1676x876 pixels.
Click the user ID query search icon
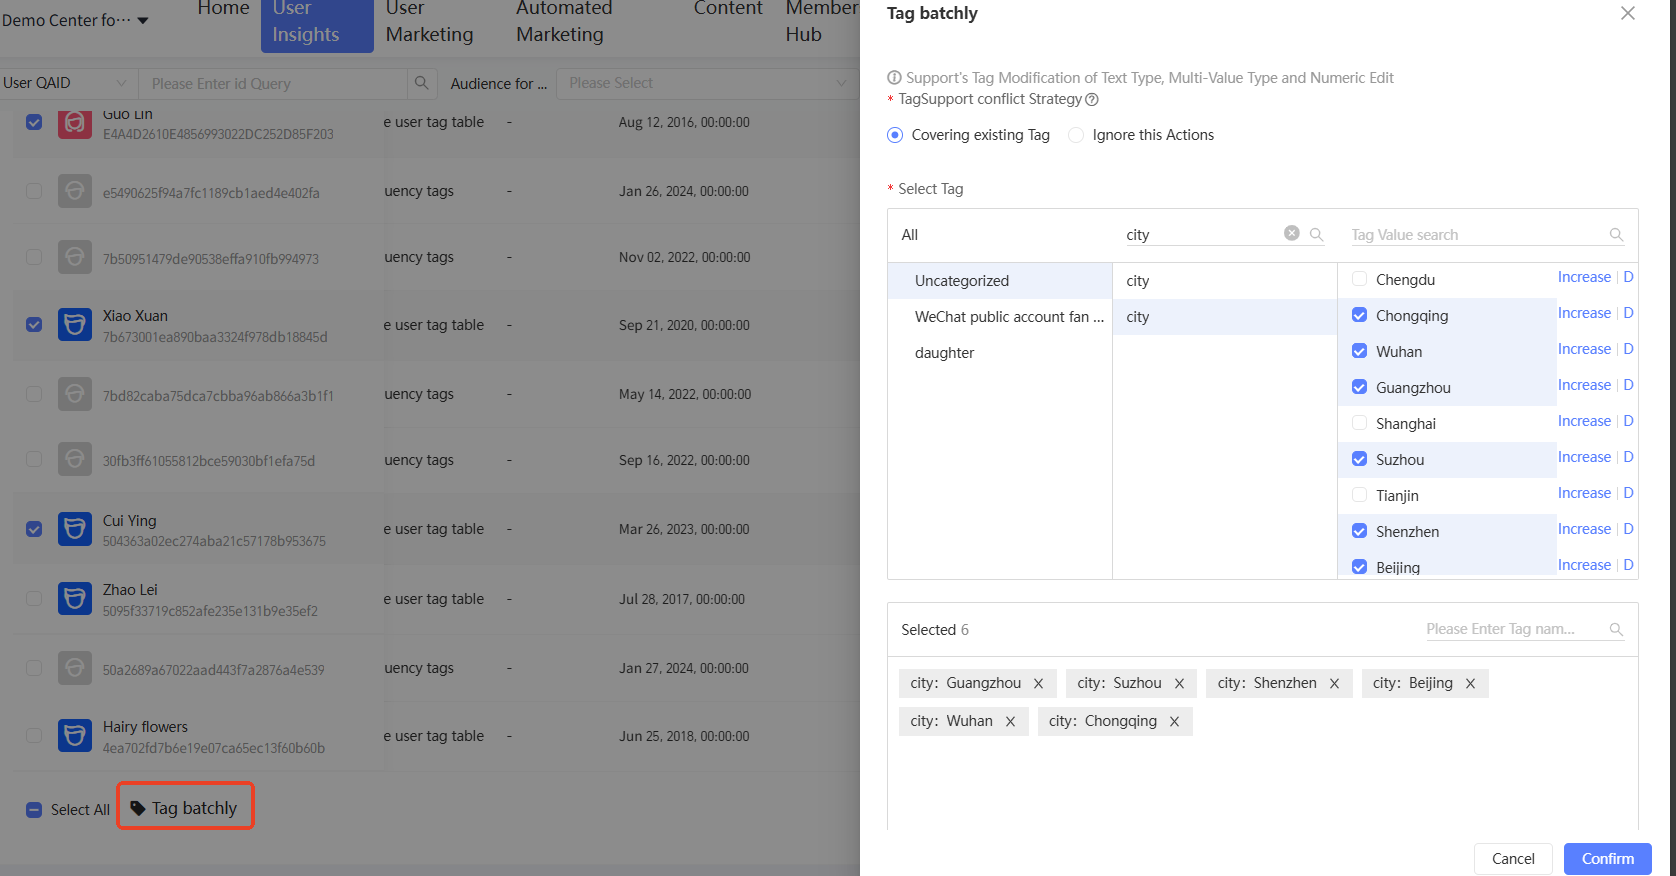click(x=422, y=83)
